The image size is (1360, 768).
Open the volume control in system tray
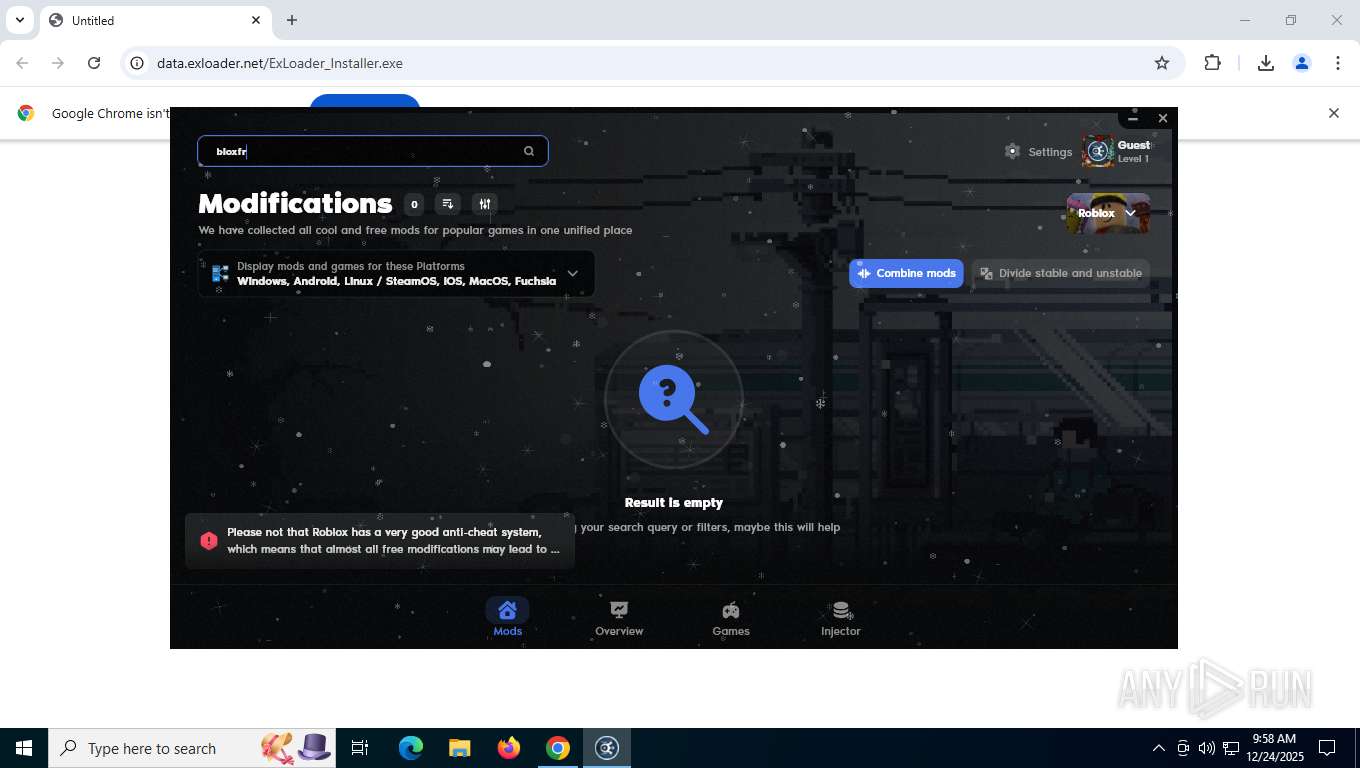point(1207,748)
